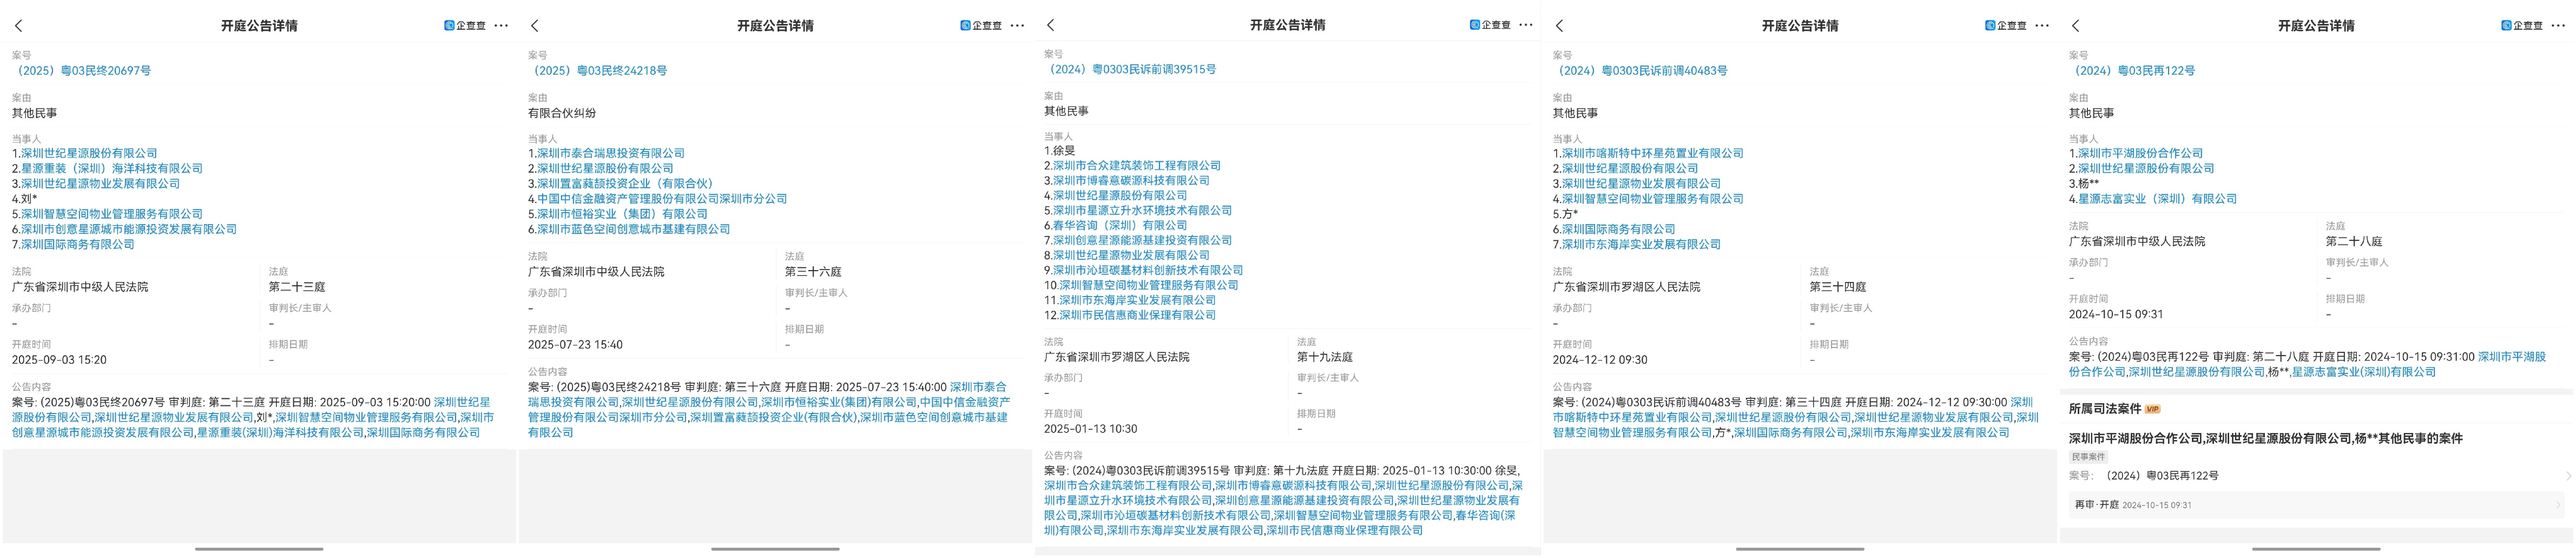Screen dimensions: 2576x558
Task: Open case number link (2024)粤0303民诉前调39515号
Action: [1131, 70]
